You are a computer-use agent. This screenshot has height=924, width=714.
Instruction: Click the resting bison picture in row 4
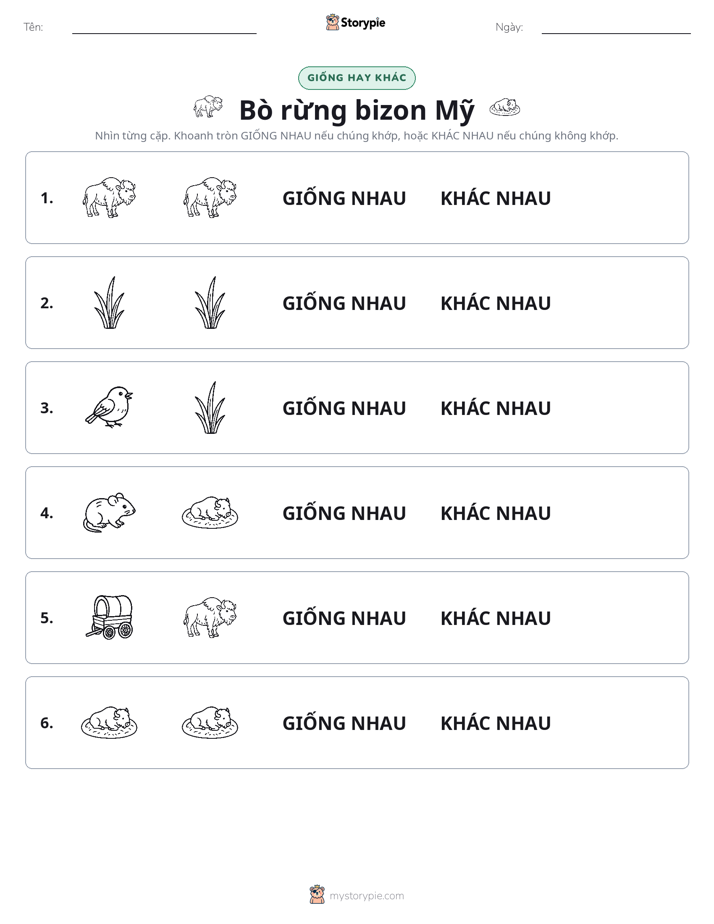coord(210,513)
